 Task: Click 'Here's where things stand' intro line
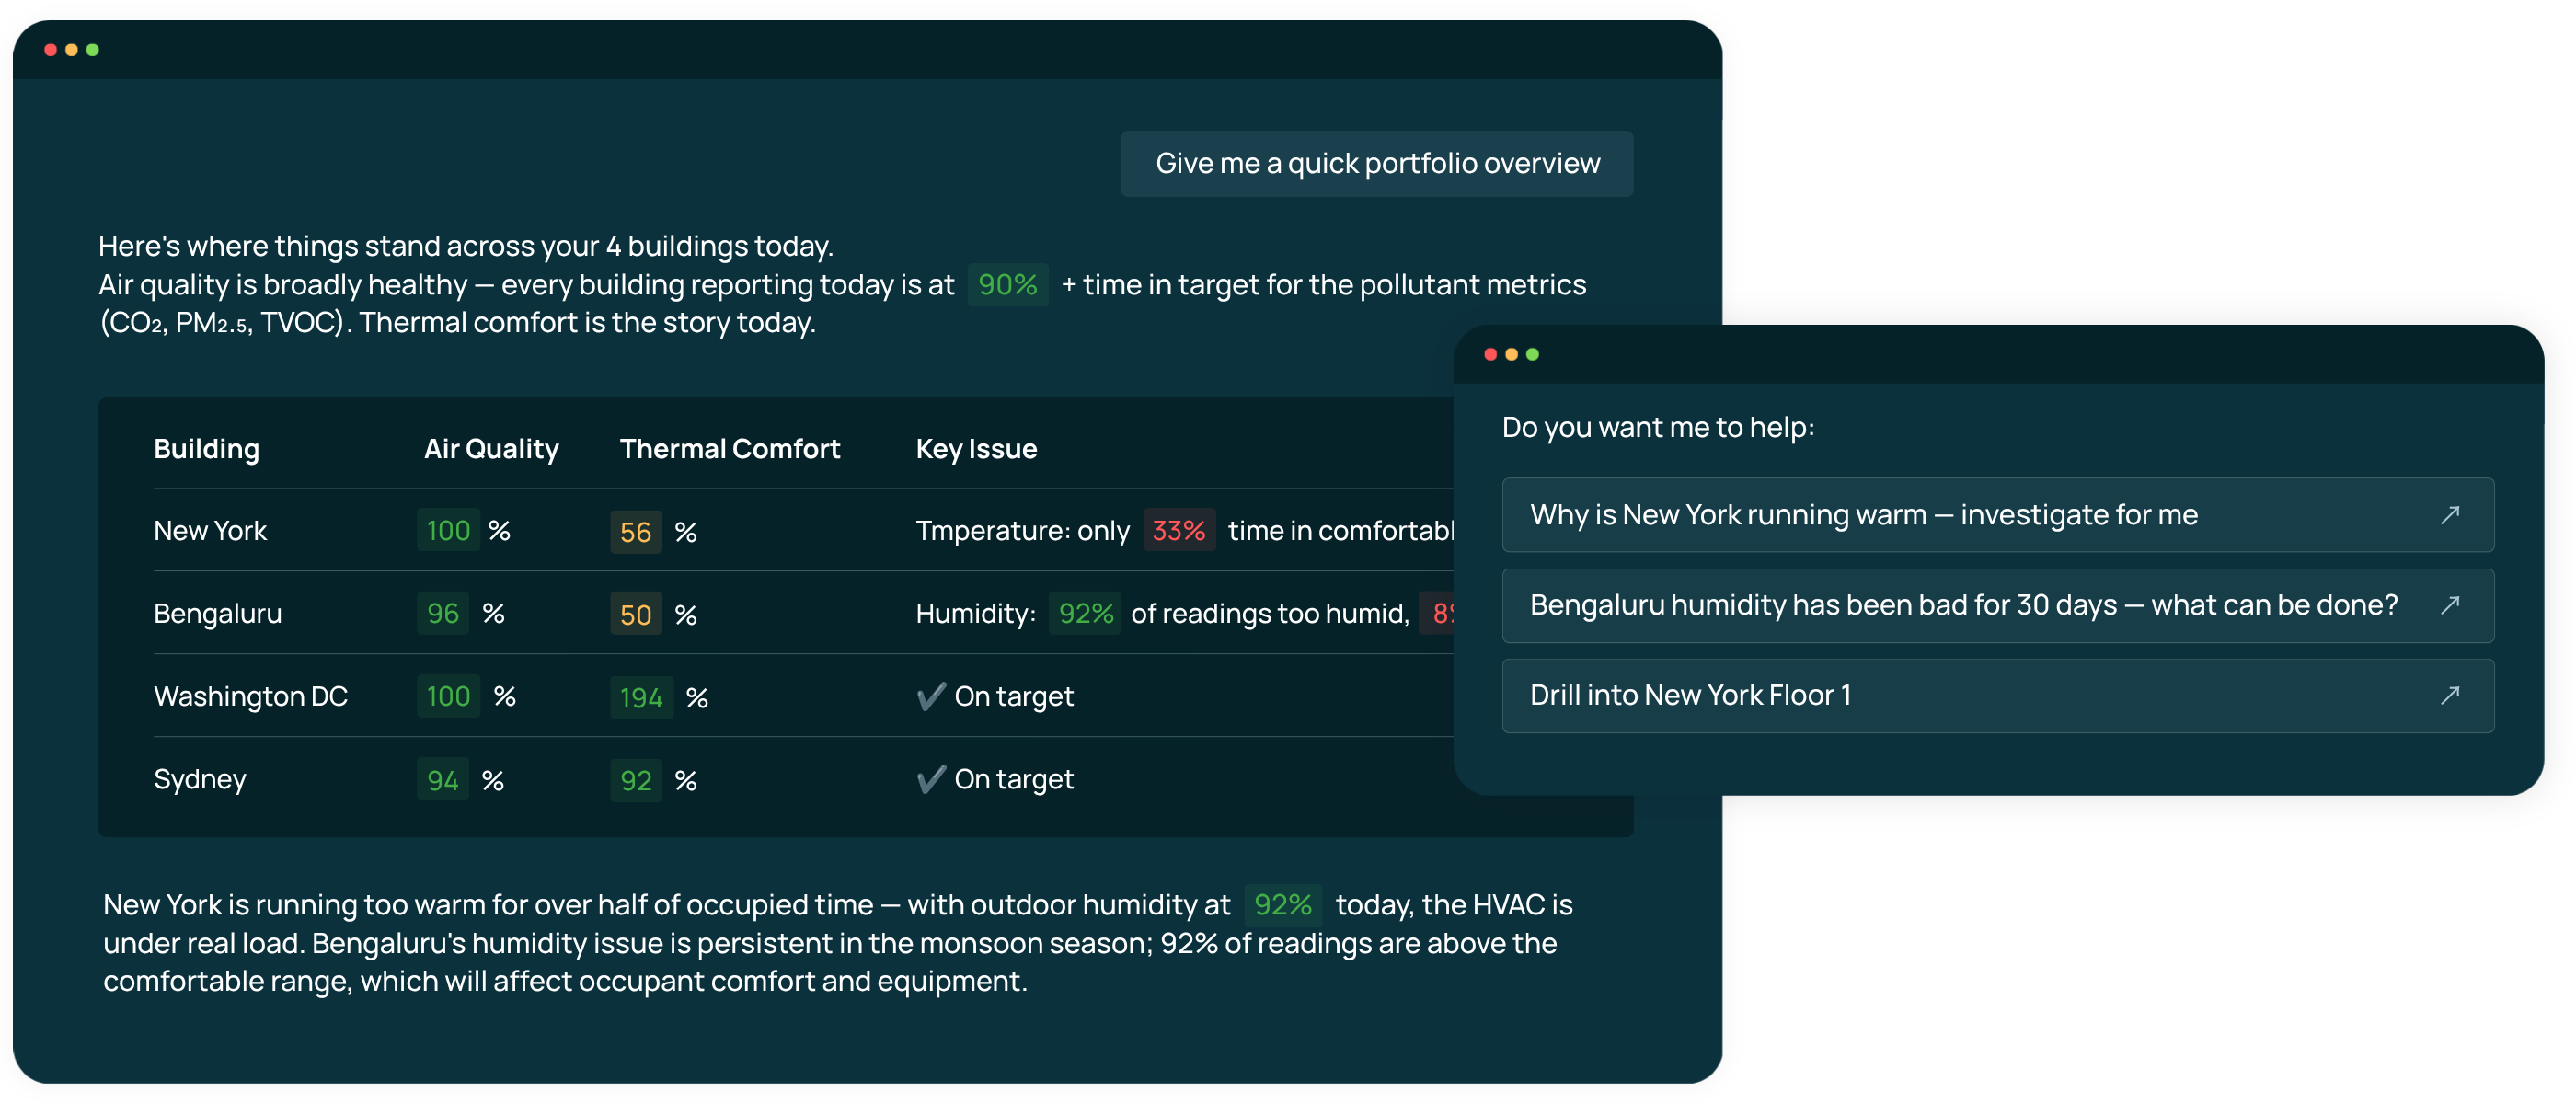point(466,246)
